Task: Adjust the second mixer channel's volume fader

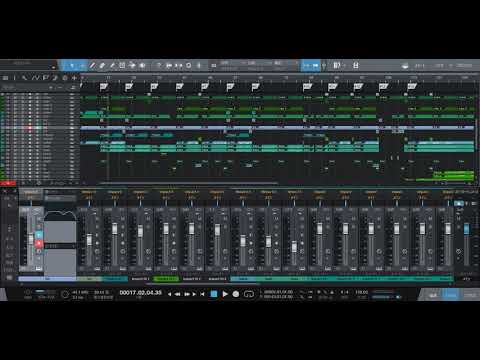Action: click(x=115, y=229)
